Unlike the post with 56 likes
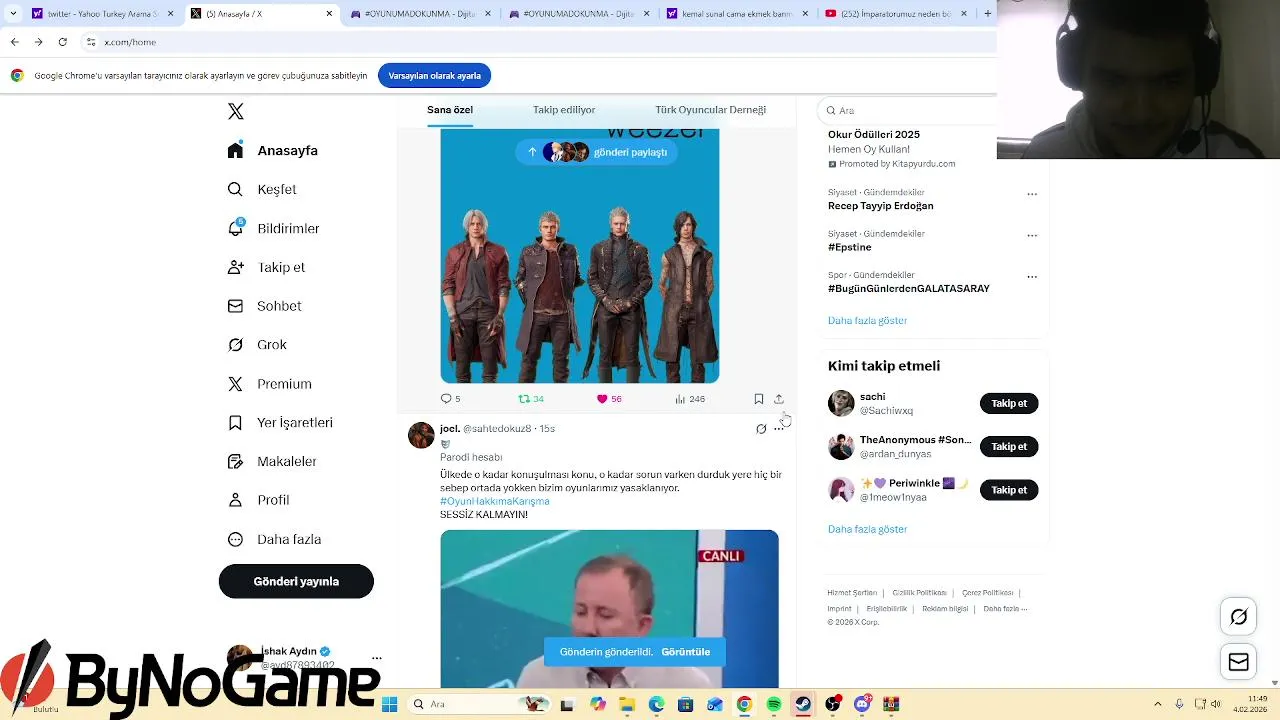This screenshot has height=720, width=1280. tap(608, 399)
